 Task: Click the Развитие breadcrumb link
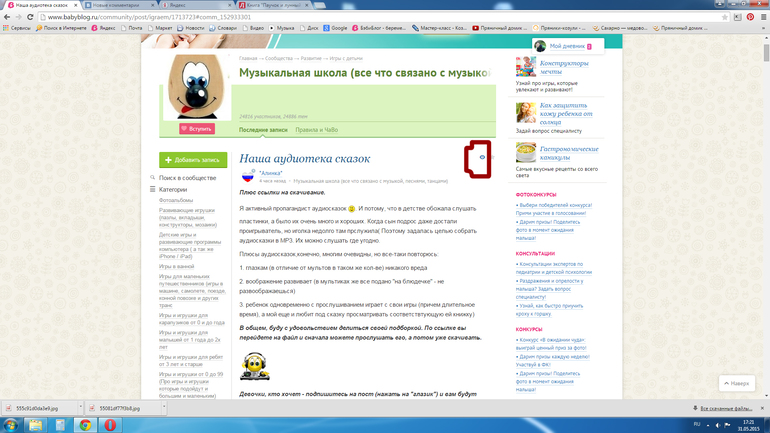click(x=311, y=58)
